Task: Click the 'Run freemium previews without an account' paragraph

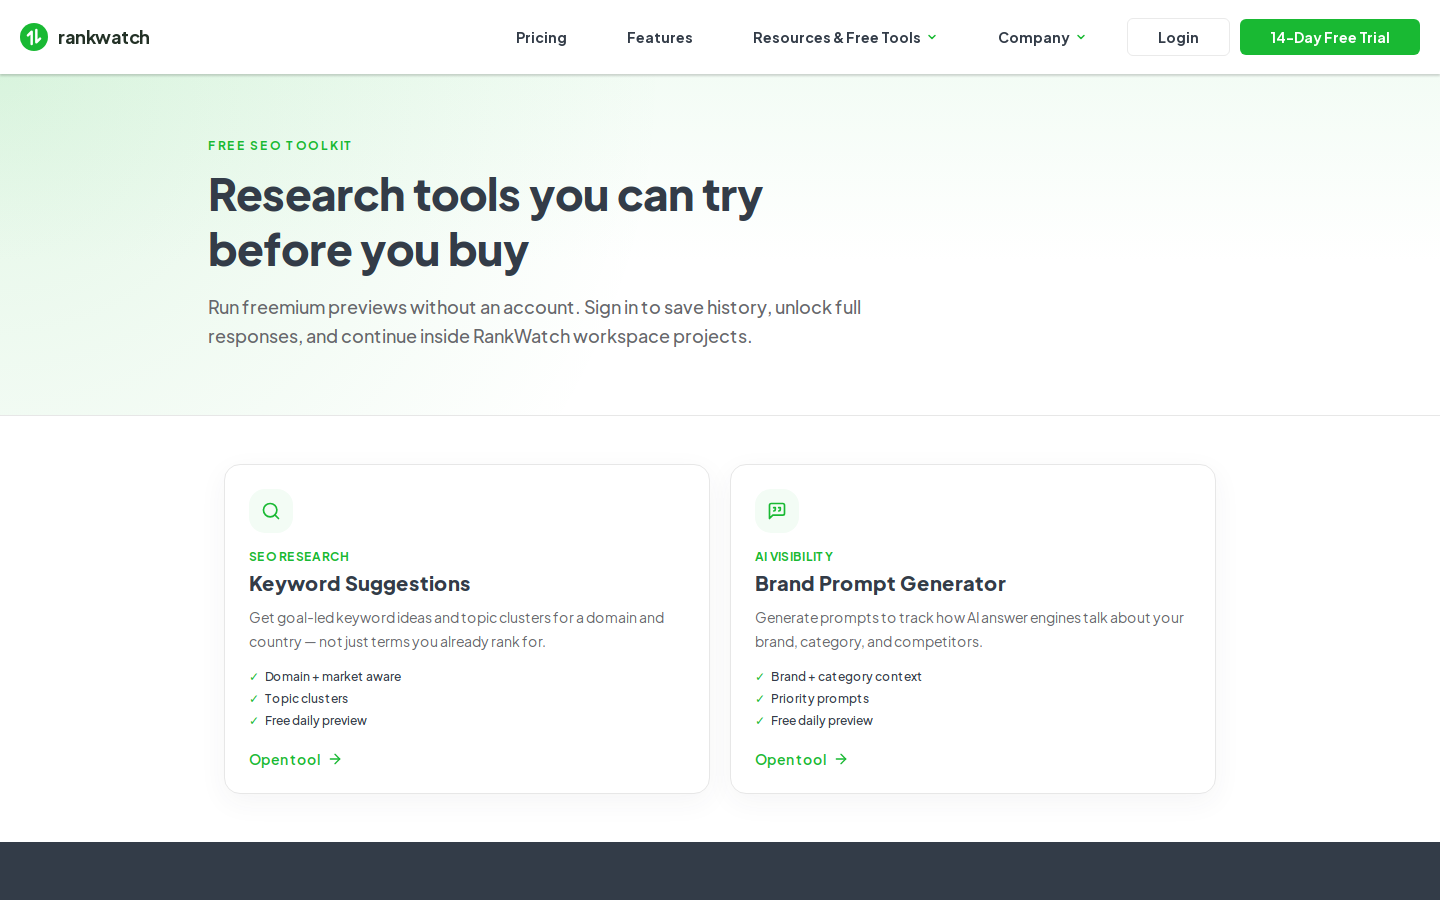Action: (535, 321)
